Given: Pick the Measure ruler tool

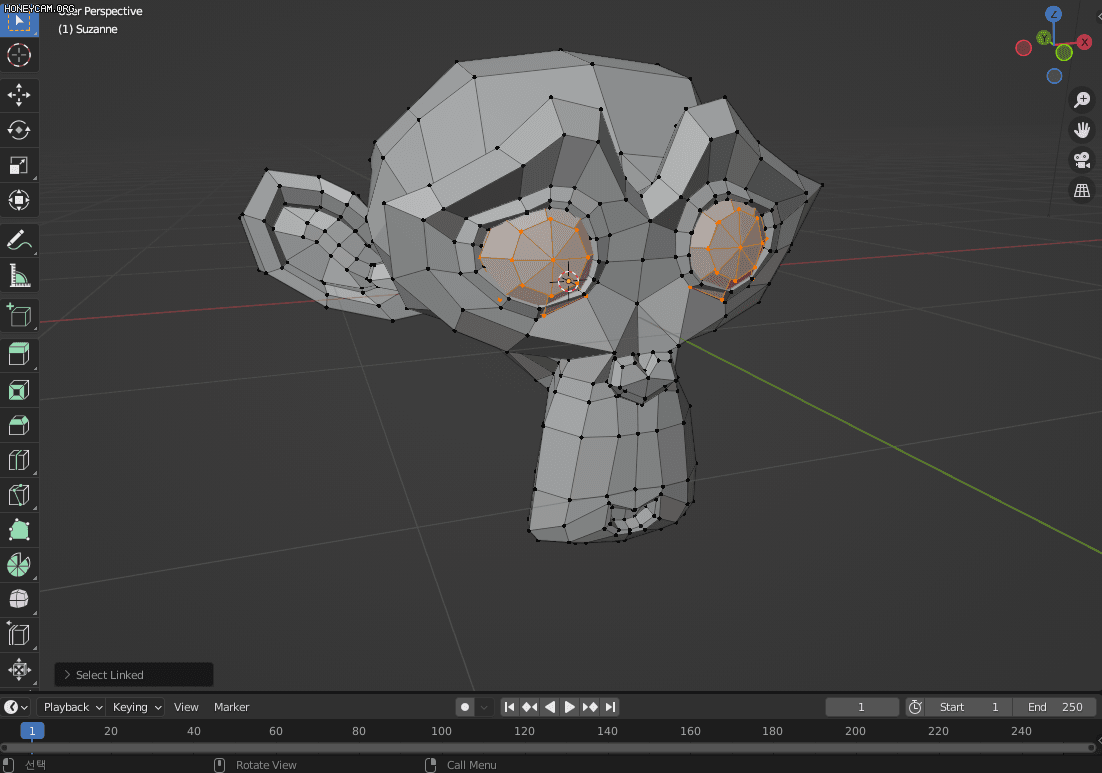Looking at the screenshot, I should [19, 275].
